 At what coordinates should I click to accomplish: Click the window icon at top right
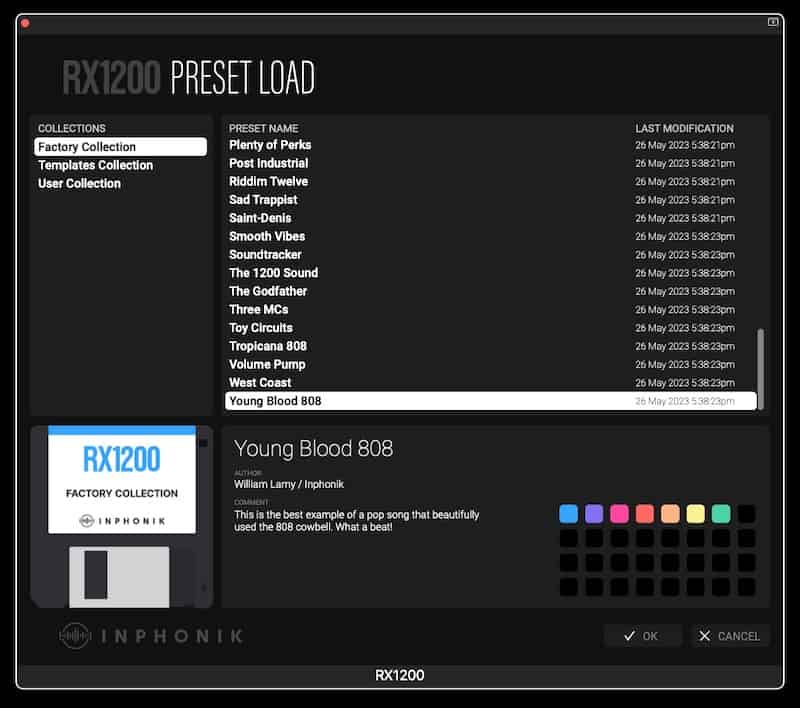773,22
